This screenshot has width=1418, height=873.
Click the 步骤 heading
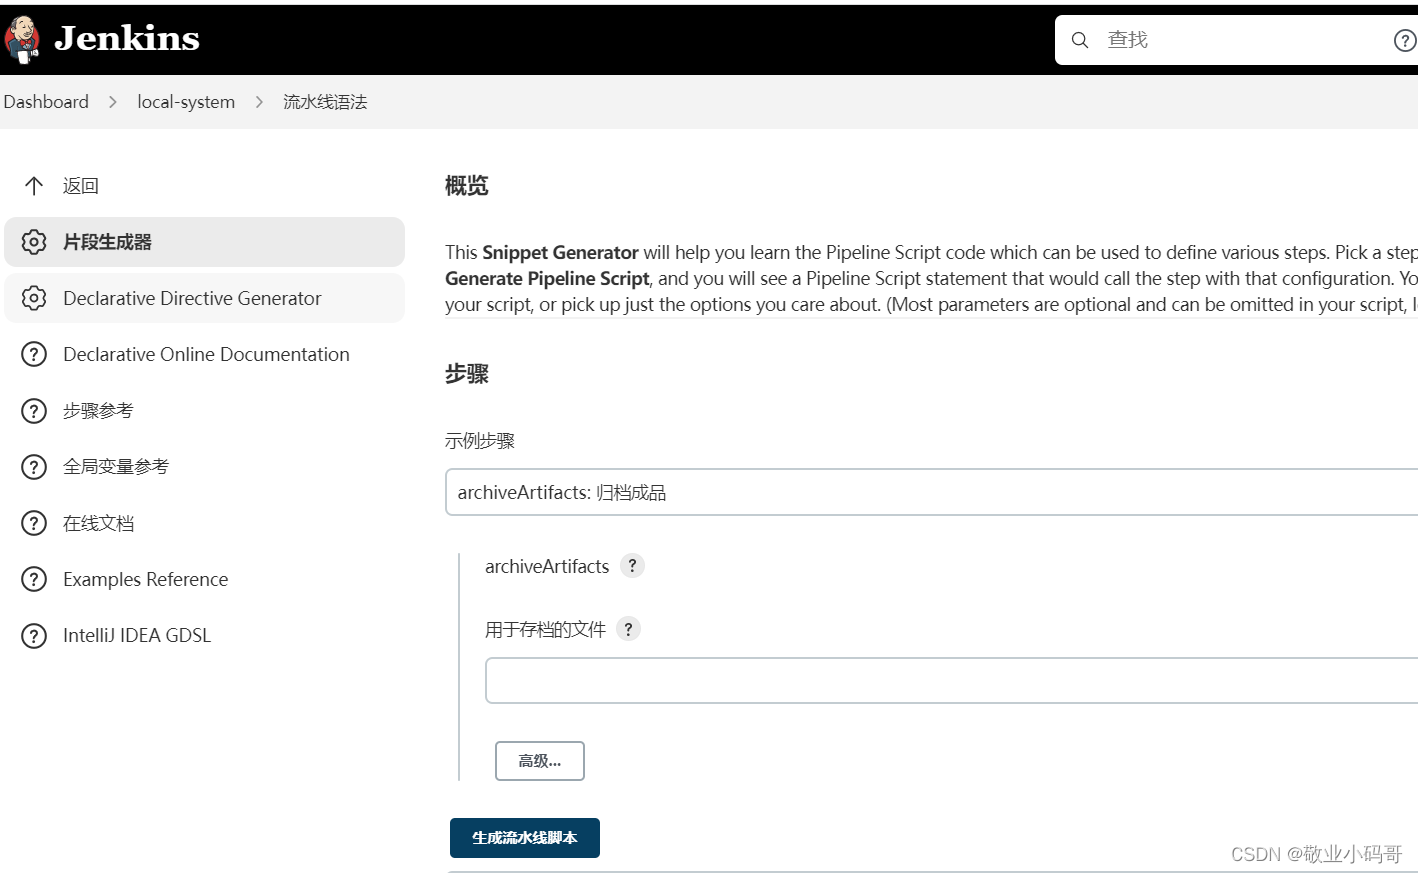pyautogui.click(x=467, y=374)
